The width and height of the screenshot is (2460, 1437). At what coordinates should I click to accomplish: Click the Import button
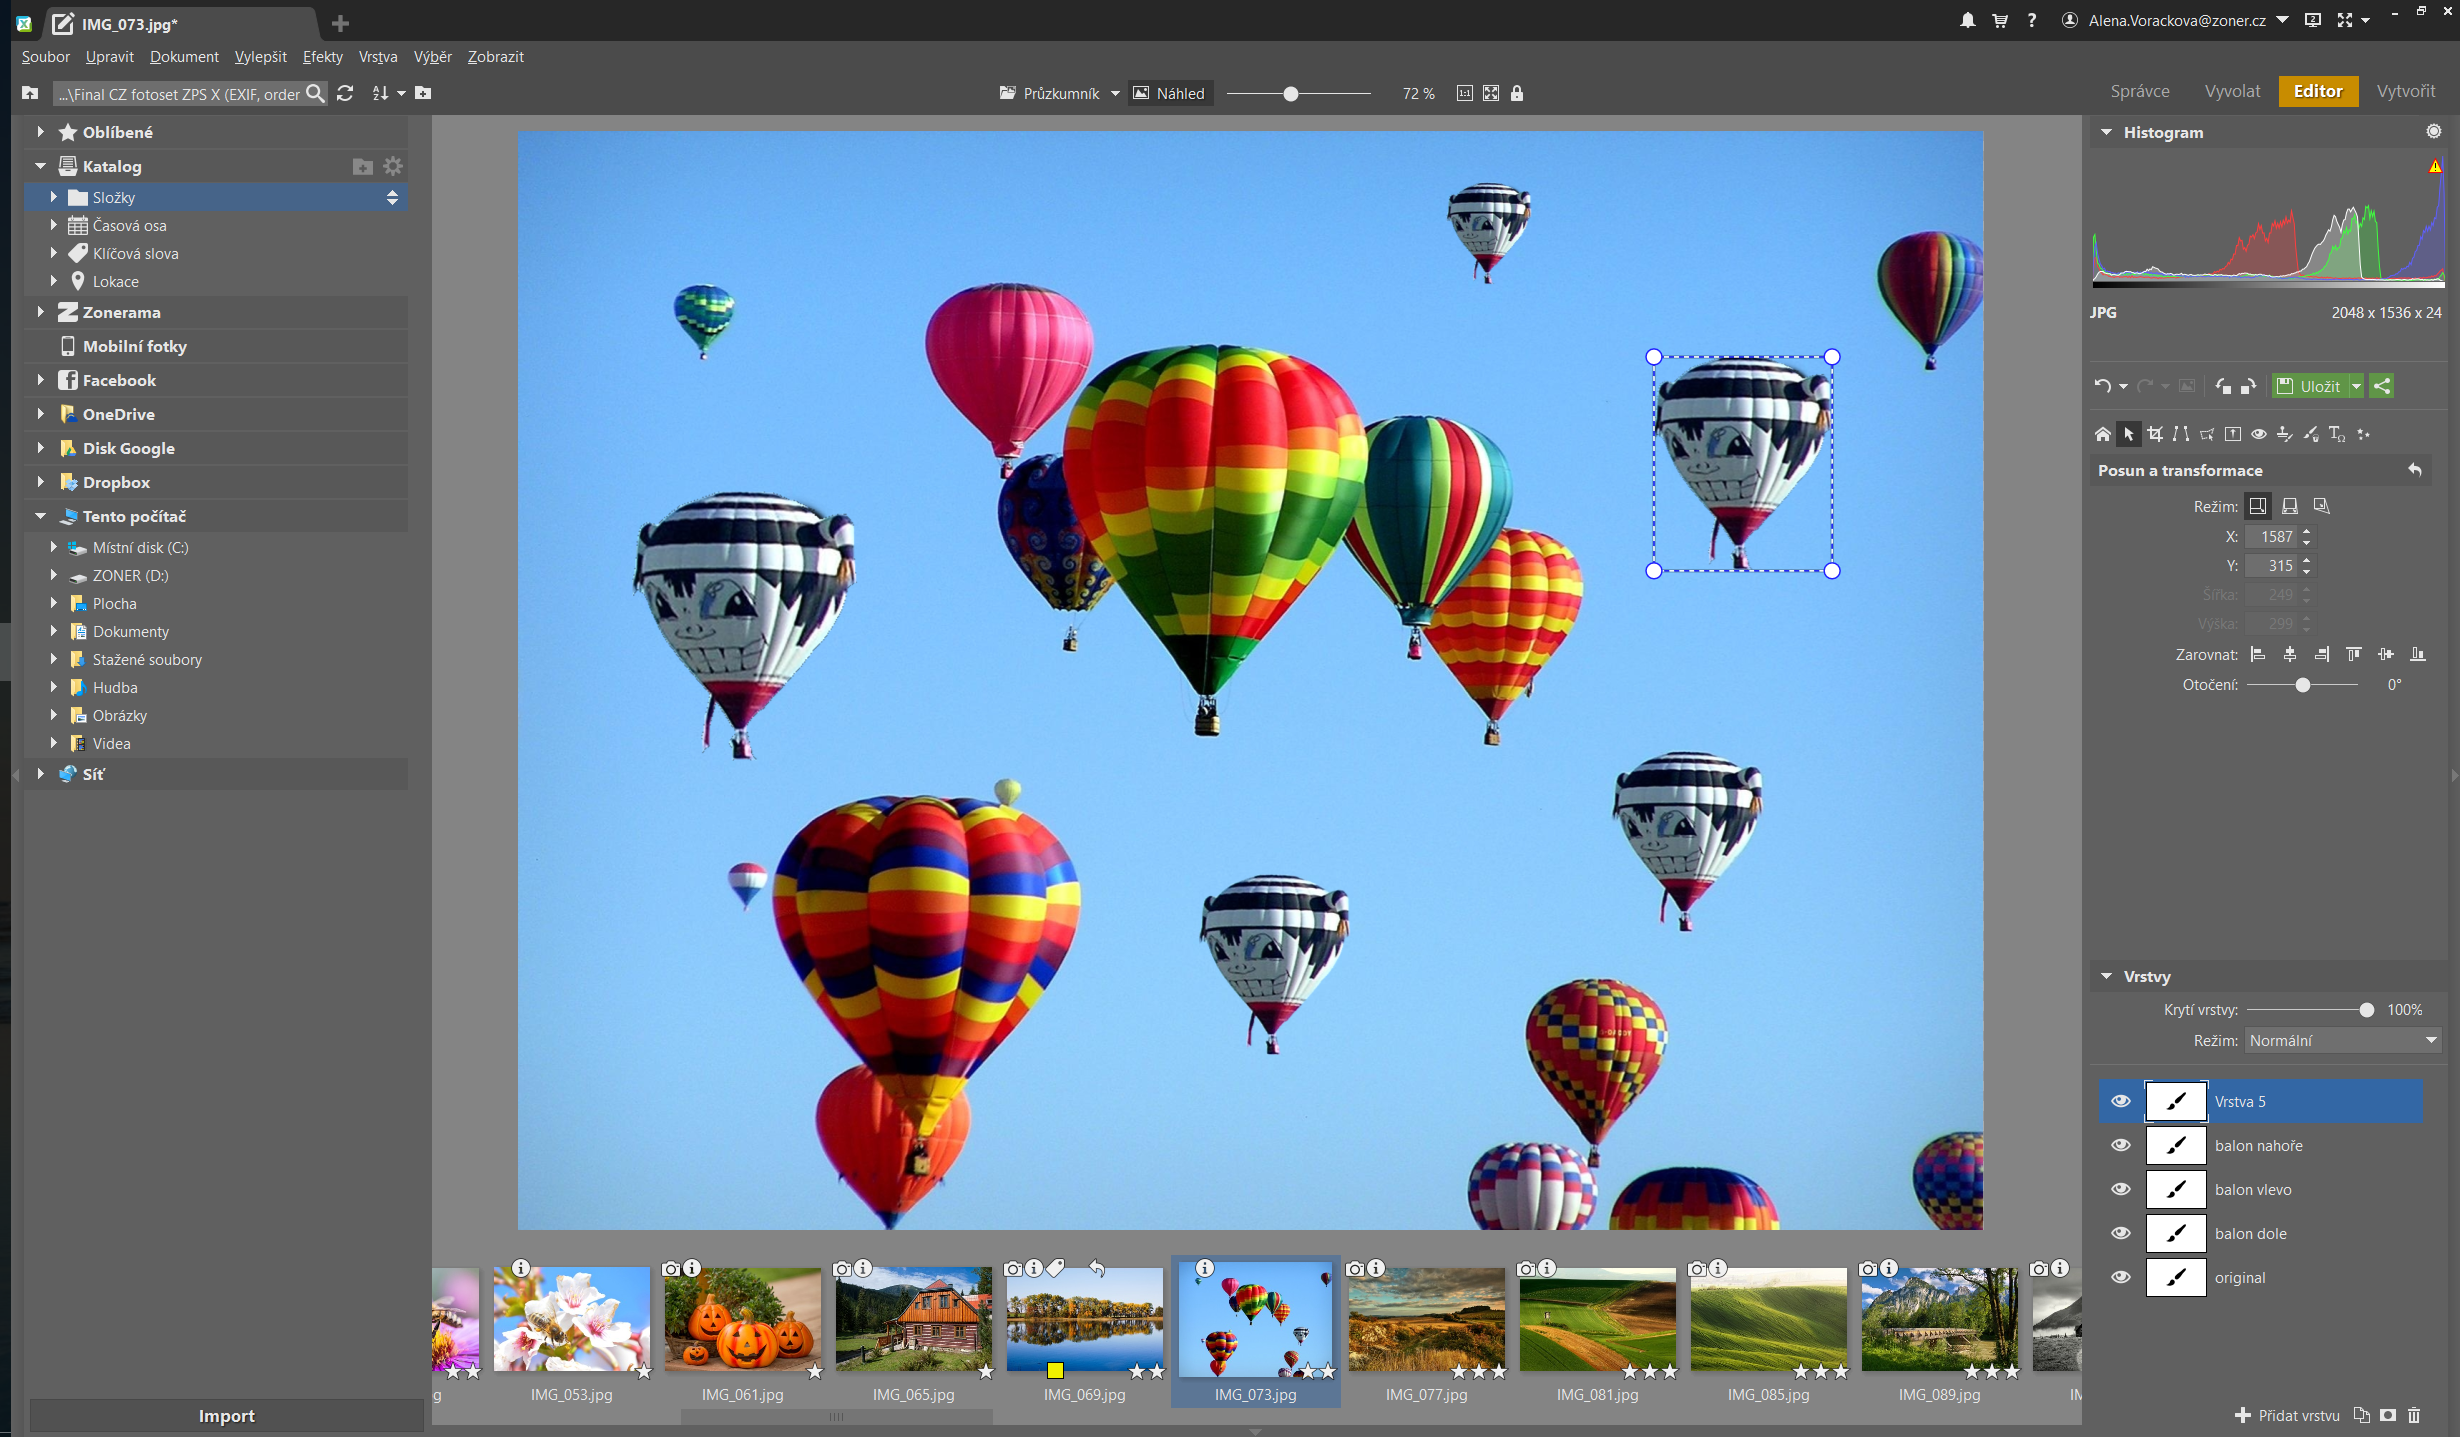(x=226, y=1415)
